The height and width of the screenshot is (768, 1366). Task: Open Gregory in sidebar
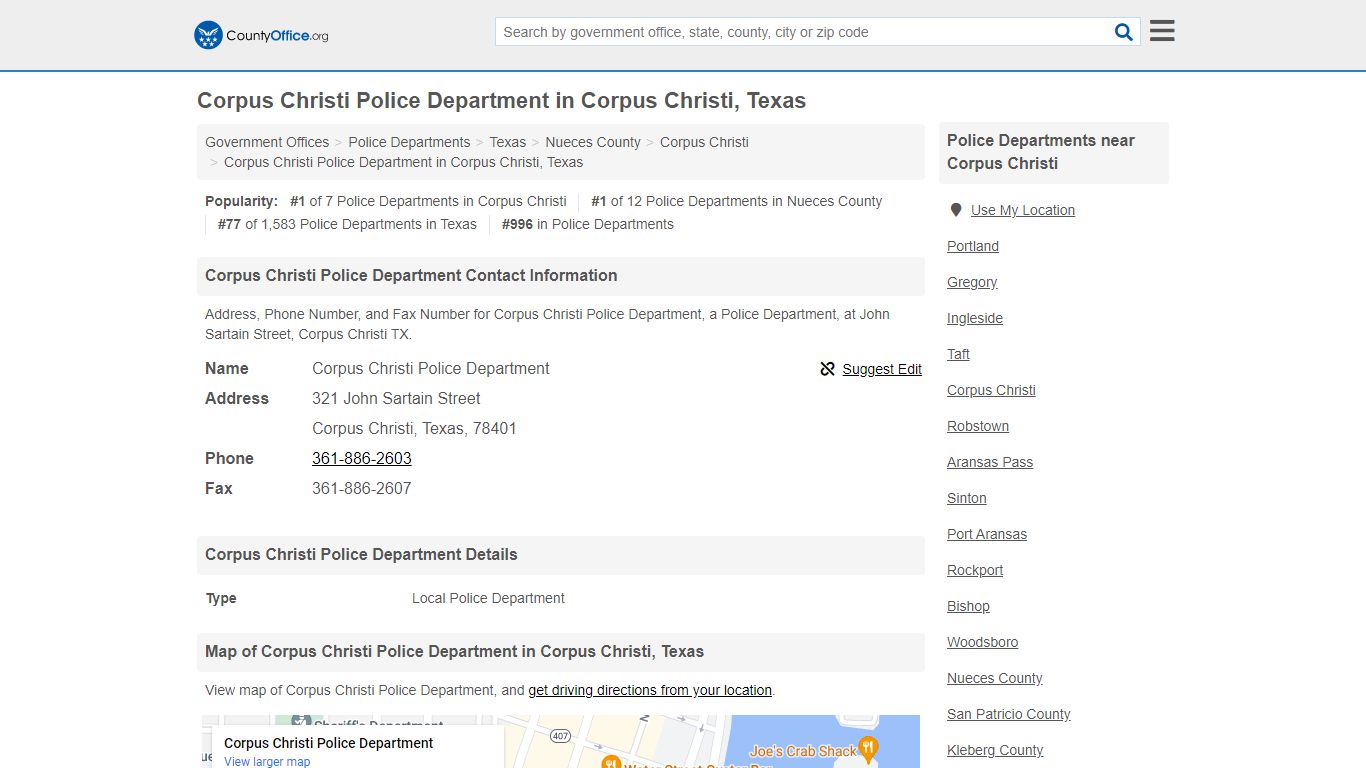[x=972, y=282]
